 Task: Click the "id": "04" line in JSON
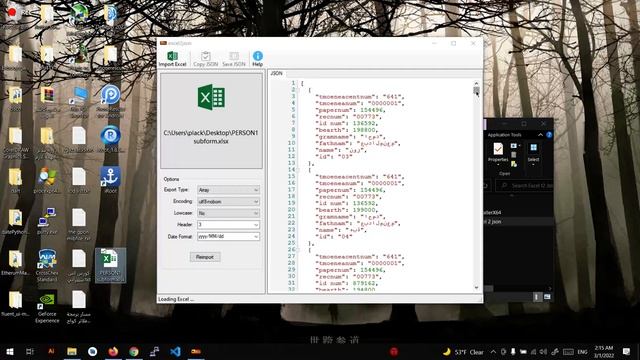coord(334,236)
